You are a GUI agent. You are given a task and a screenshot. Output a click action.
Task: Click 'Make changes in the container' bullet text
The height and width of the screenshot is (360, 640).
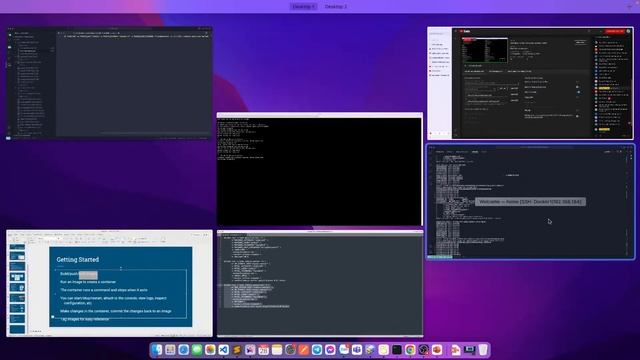[116, 311]
